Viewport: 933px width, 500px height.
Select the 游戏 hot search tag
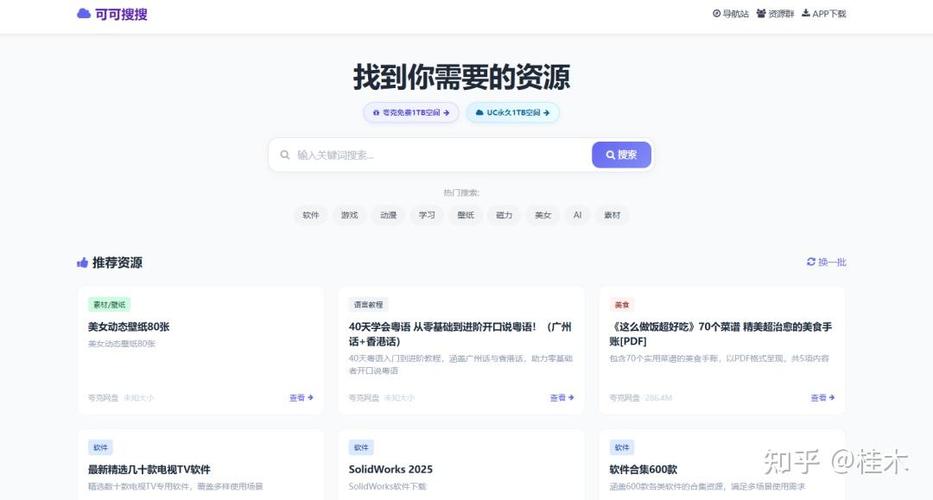coord(349,215)
